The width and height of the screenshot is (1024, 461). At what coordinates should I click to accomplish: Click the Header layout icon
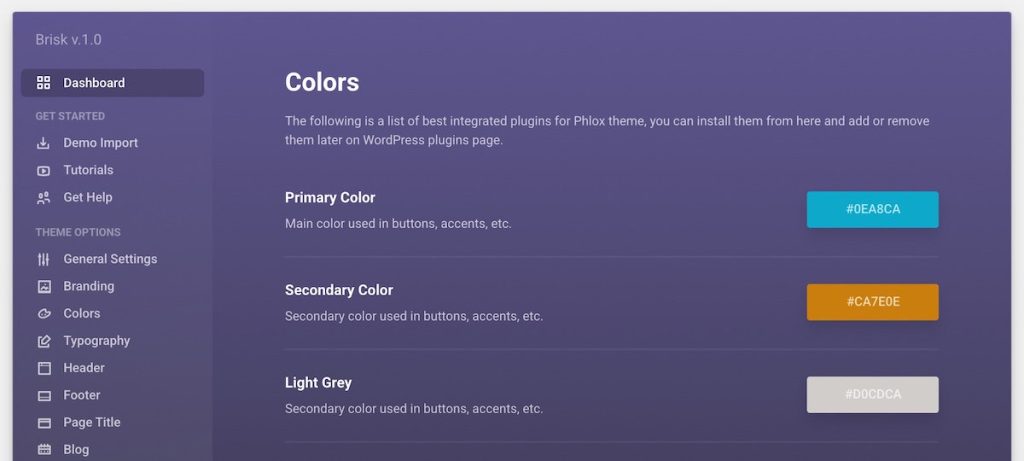click(x=44, y=368)
